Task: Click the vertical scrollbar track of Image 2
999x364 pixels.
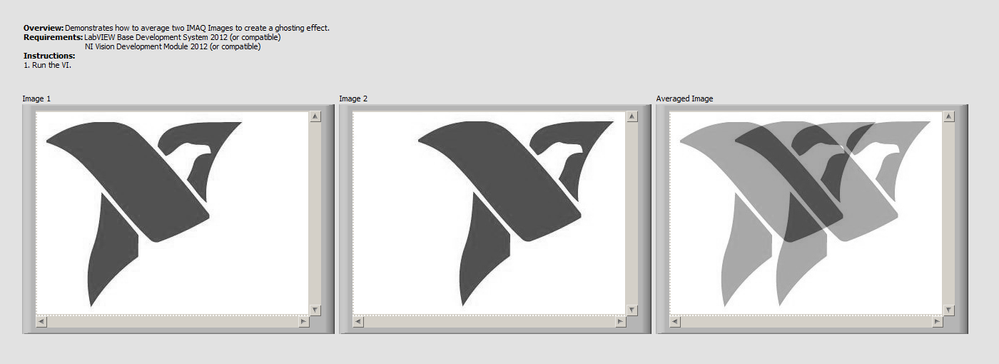Action: pyautogui.click(x=631, y=213)
